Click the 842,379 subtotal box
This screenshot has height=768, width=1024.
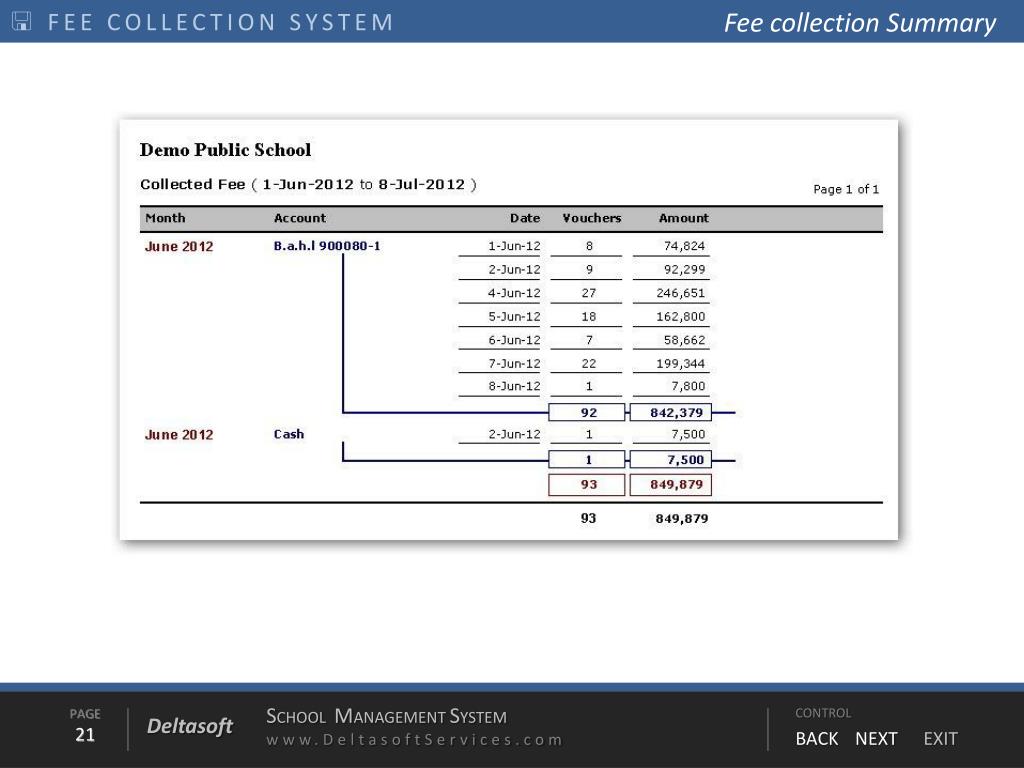coord(671,412)
